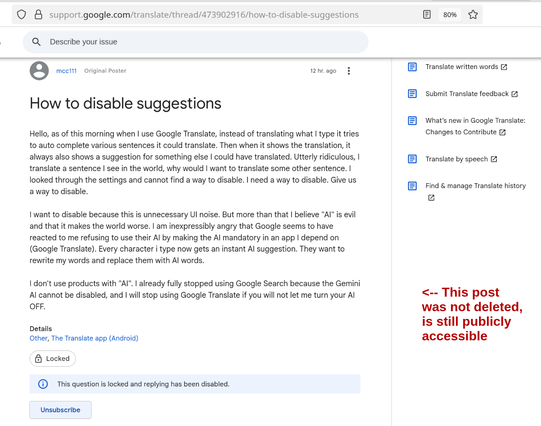541x426 pixels.
Task: Click the browser address bar URL
Action: coord(204,15)
